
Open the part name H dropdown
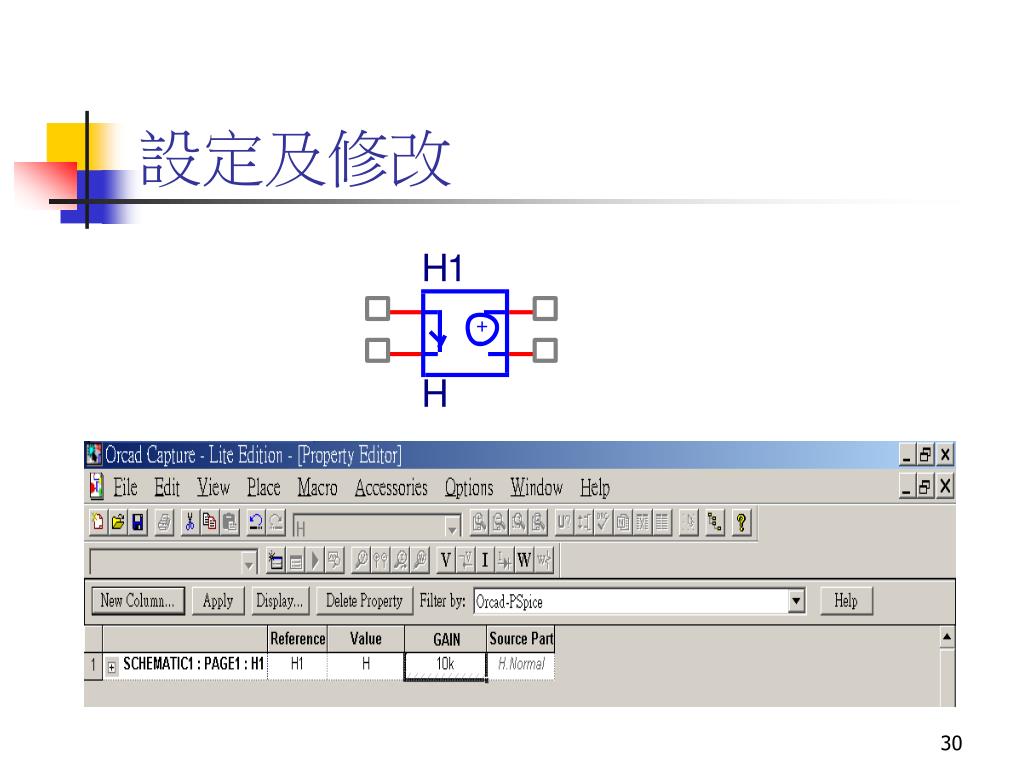click(x=452, y=526)
